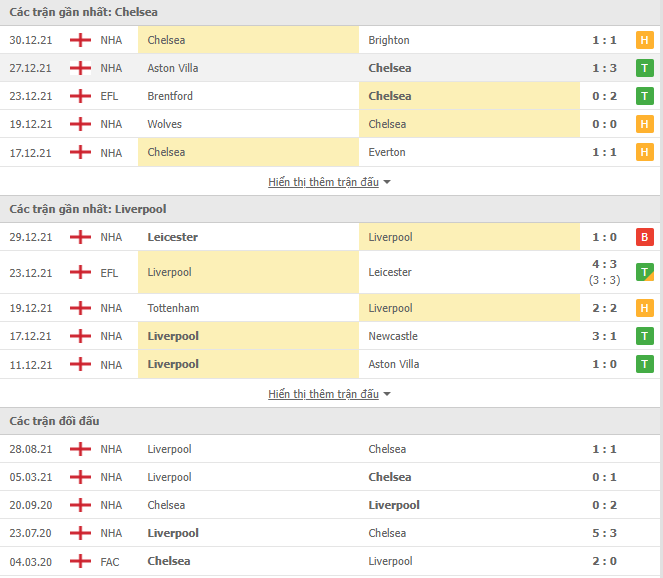Select the 'Các trận gần nhất: Chelsea' header
Image resolution: width=663 pixels, height=578 pixels.
coord(84,12)
